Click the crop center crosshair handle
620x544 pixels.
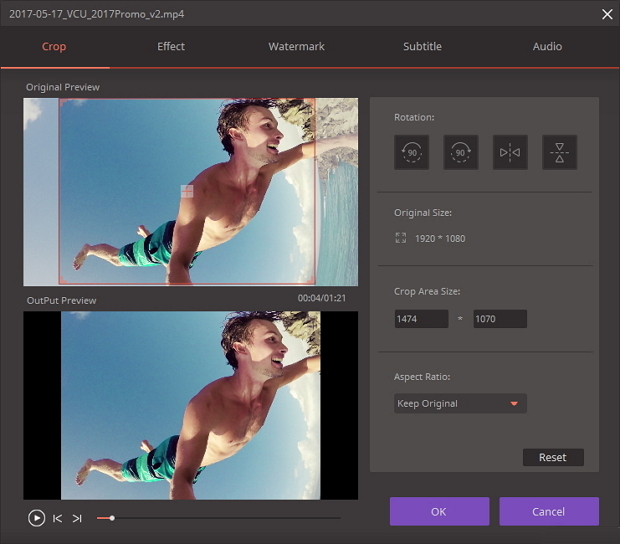187,191
